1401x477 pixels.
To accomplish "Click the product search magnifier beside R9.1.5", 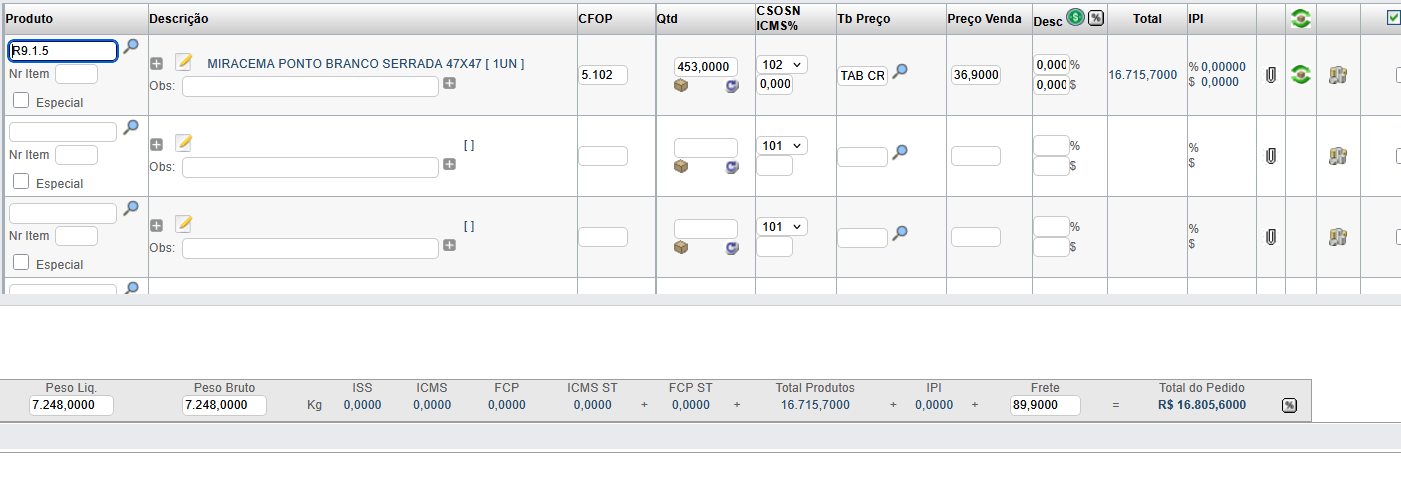I will 130,47.
